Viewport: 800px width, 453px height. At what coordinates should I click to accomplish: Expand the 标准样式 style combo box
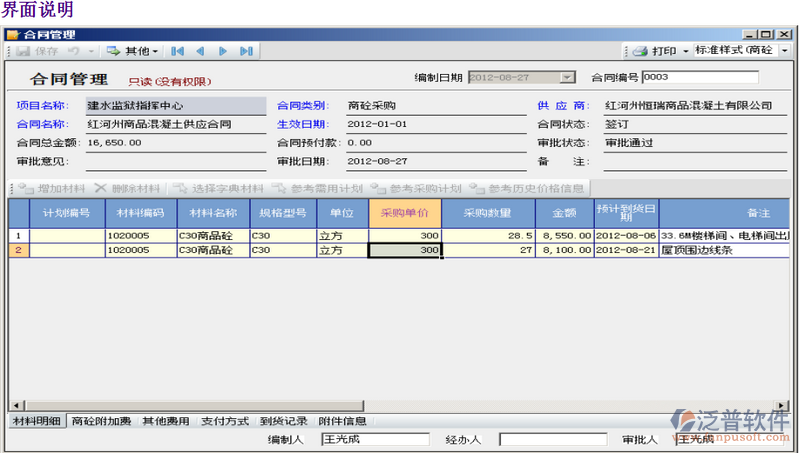pyautogui.click(x=785, y=51)
